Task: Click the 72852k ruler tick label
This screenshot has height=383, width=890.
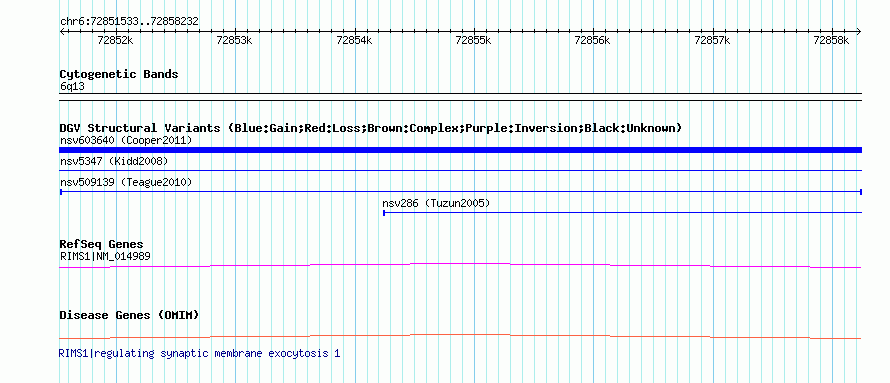Action: (115, 40)
